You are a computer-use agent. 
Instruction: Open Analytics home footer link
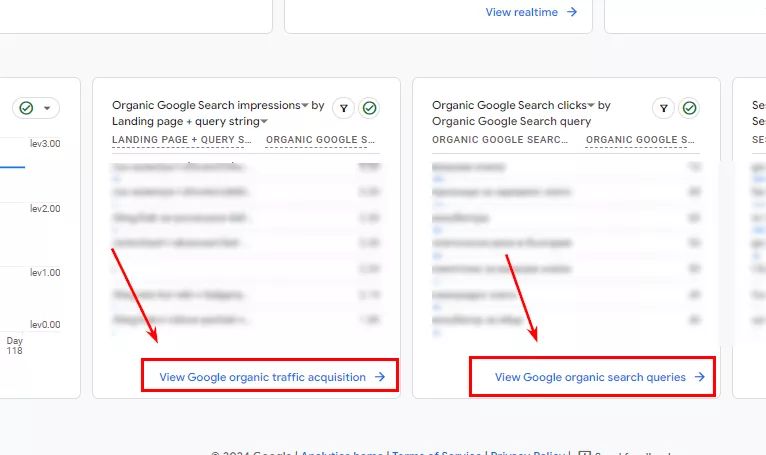click(341, 453)
